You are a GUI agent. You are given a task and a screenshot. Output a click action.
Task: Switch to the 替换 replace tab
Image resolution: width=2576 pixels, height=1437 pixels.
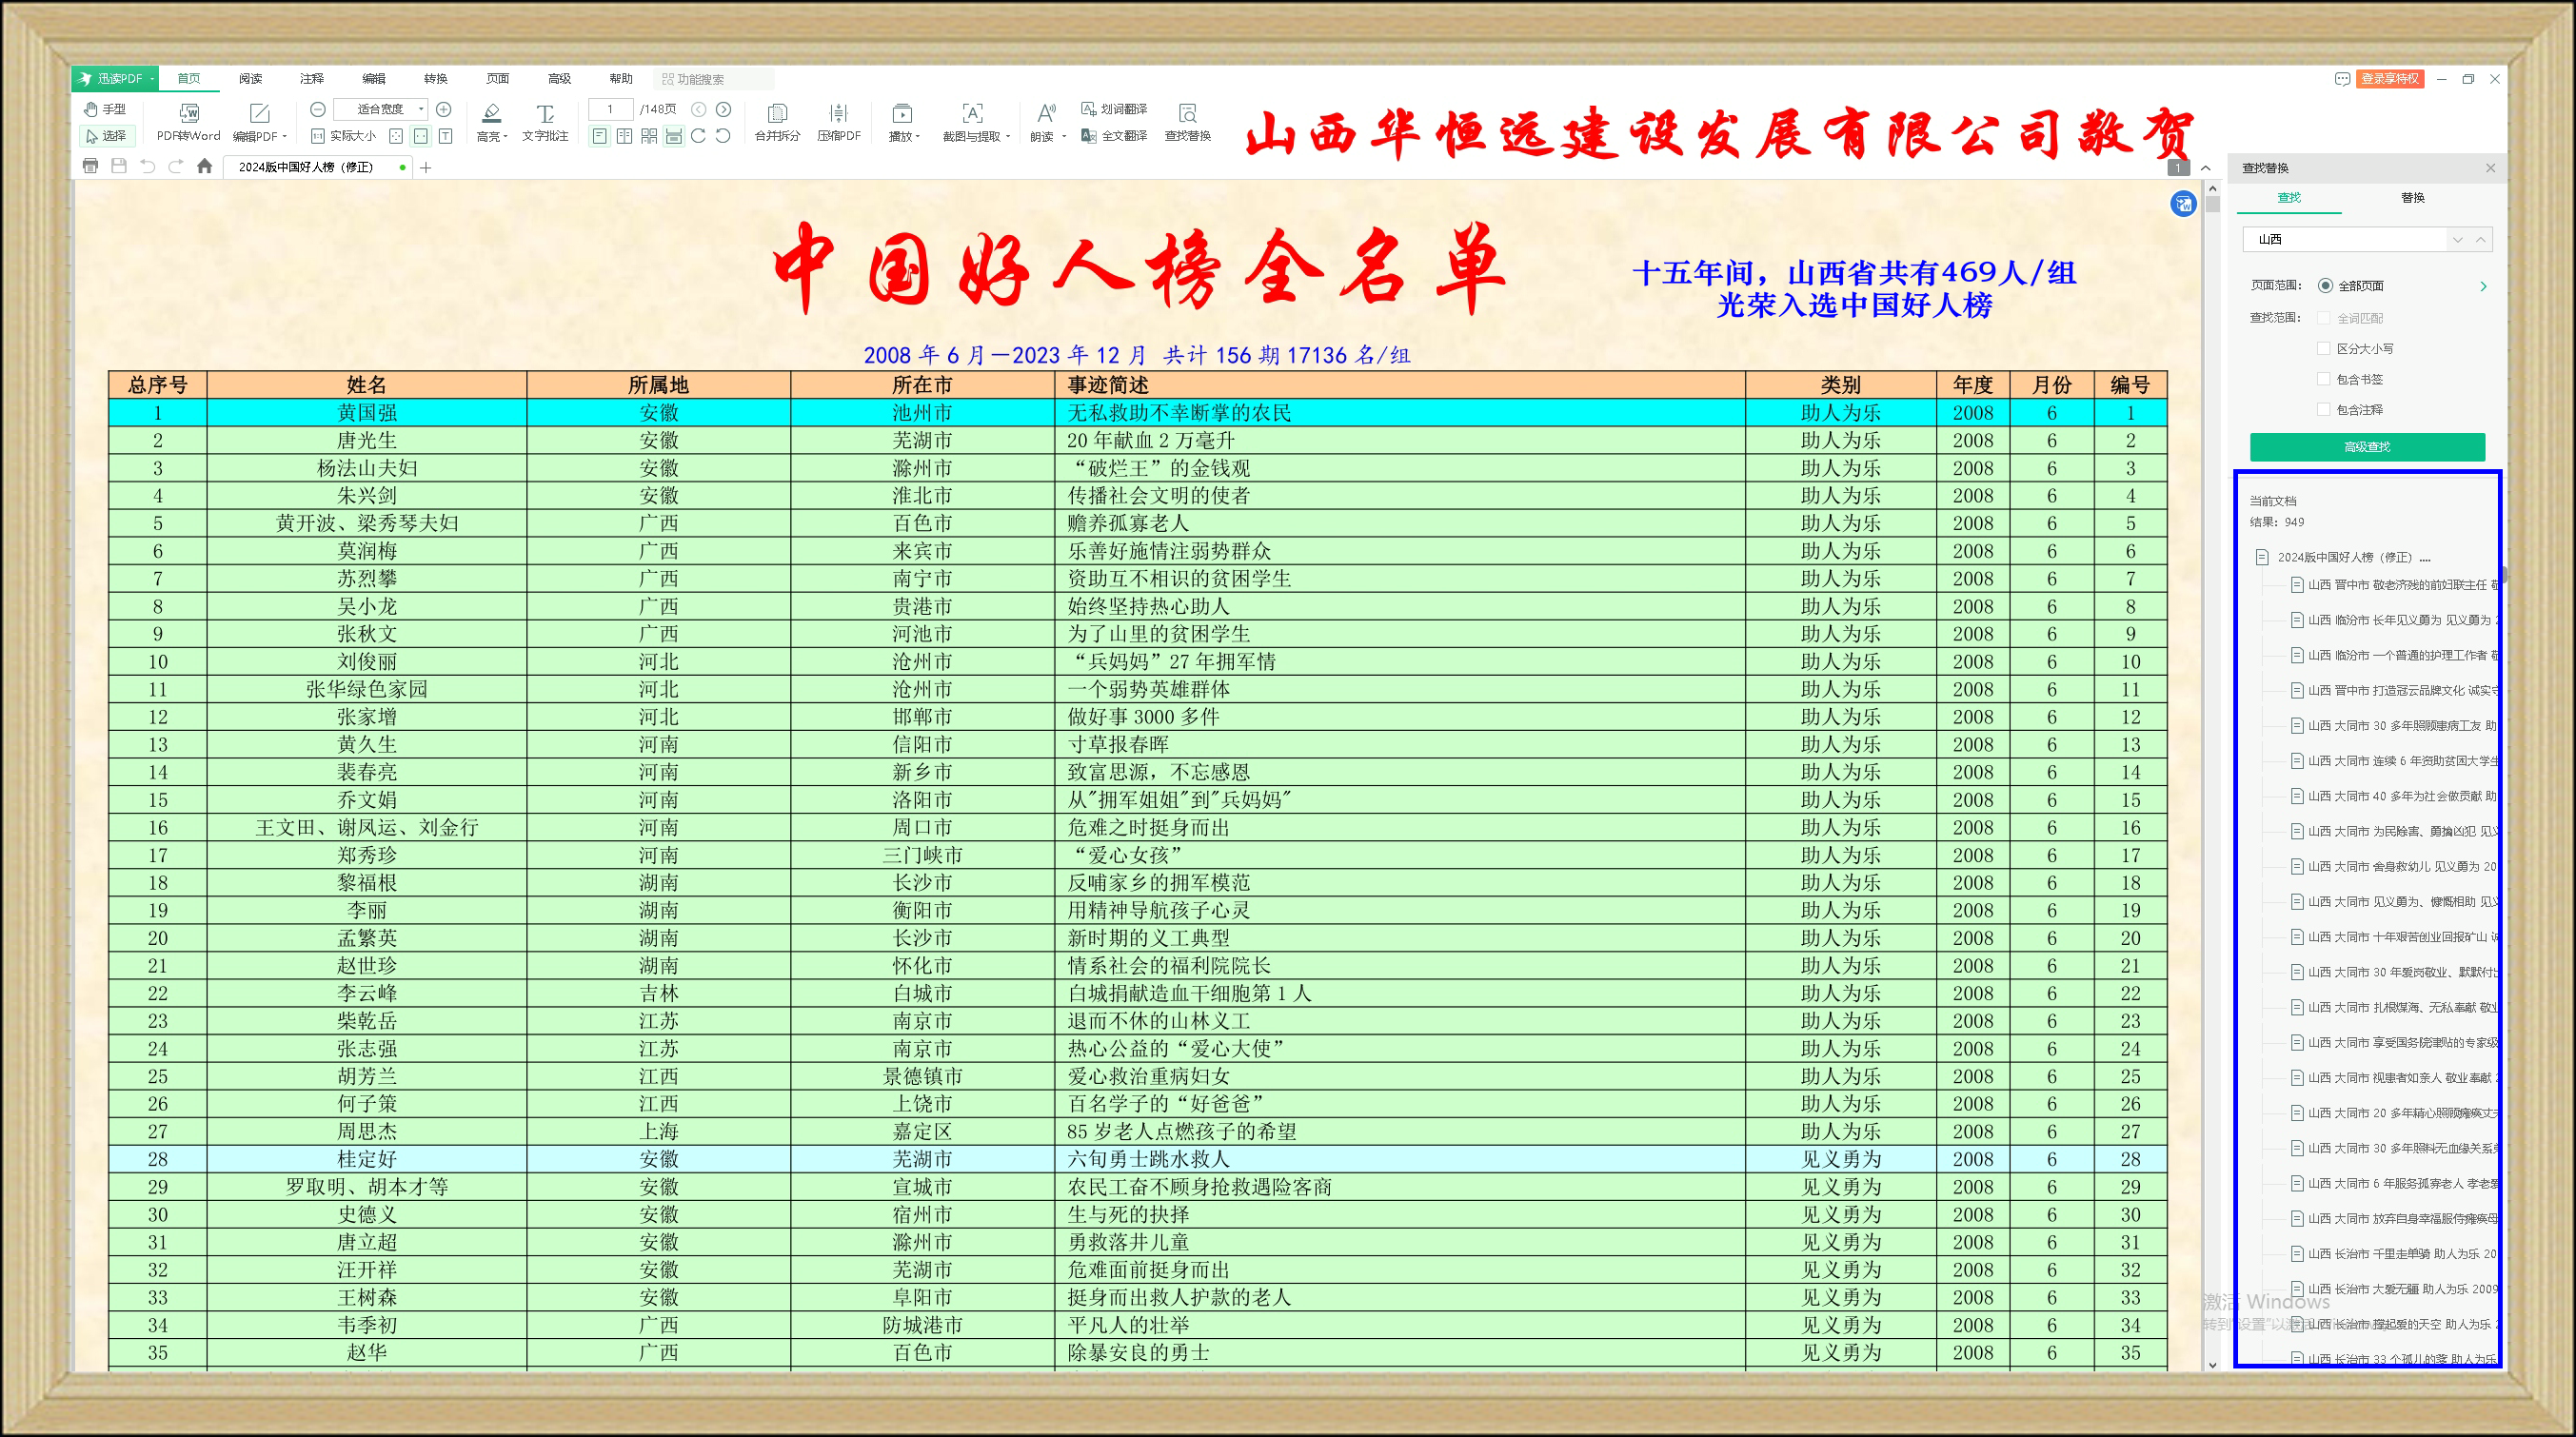coord(2412,197)
